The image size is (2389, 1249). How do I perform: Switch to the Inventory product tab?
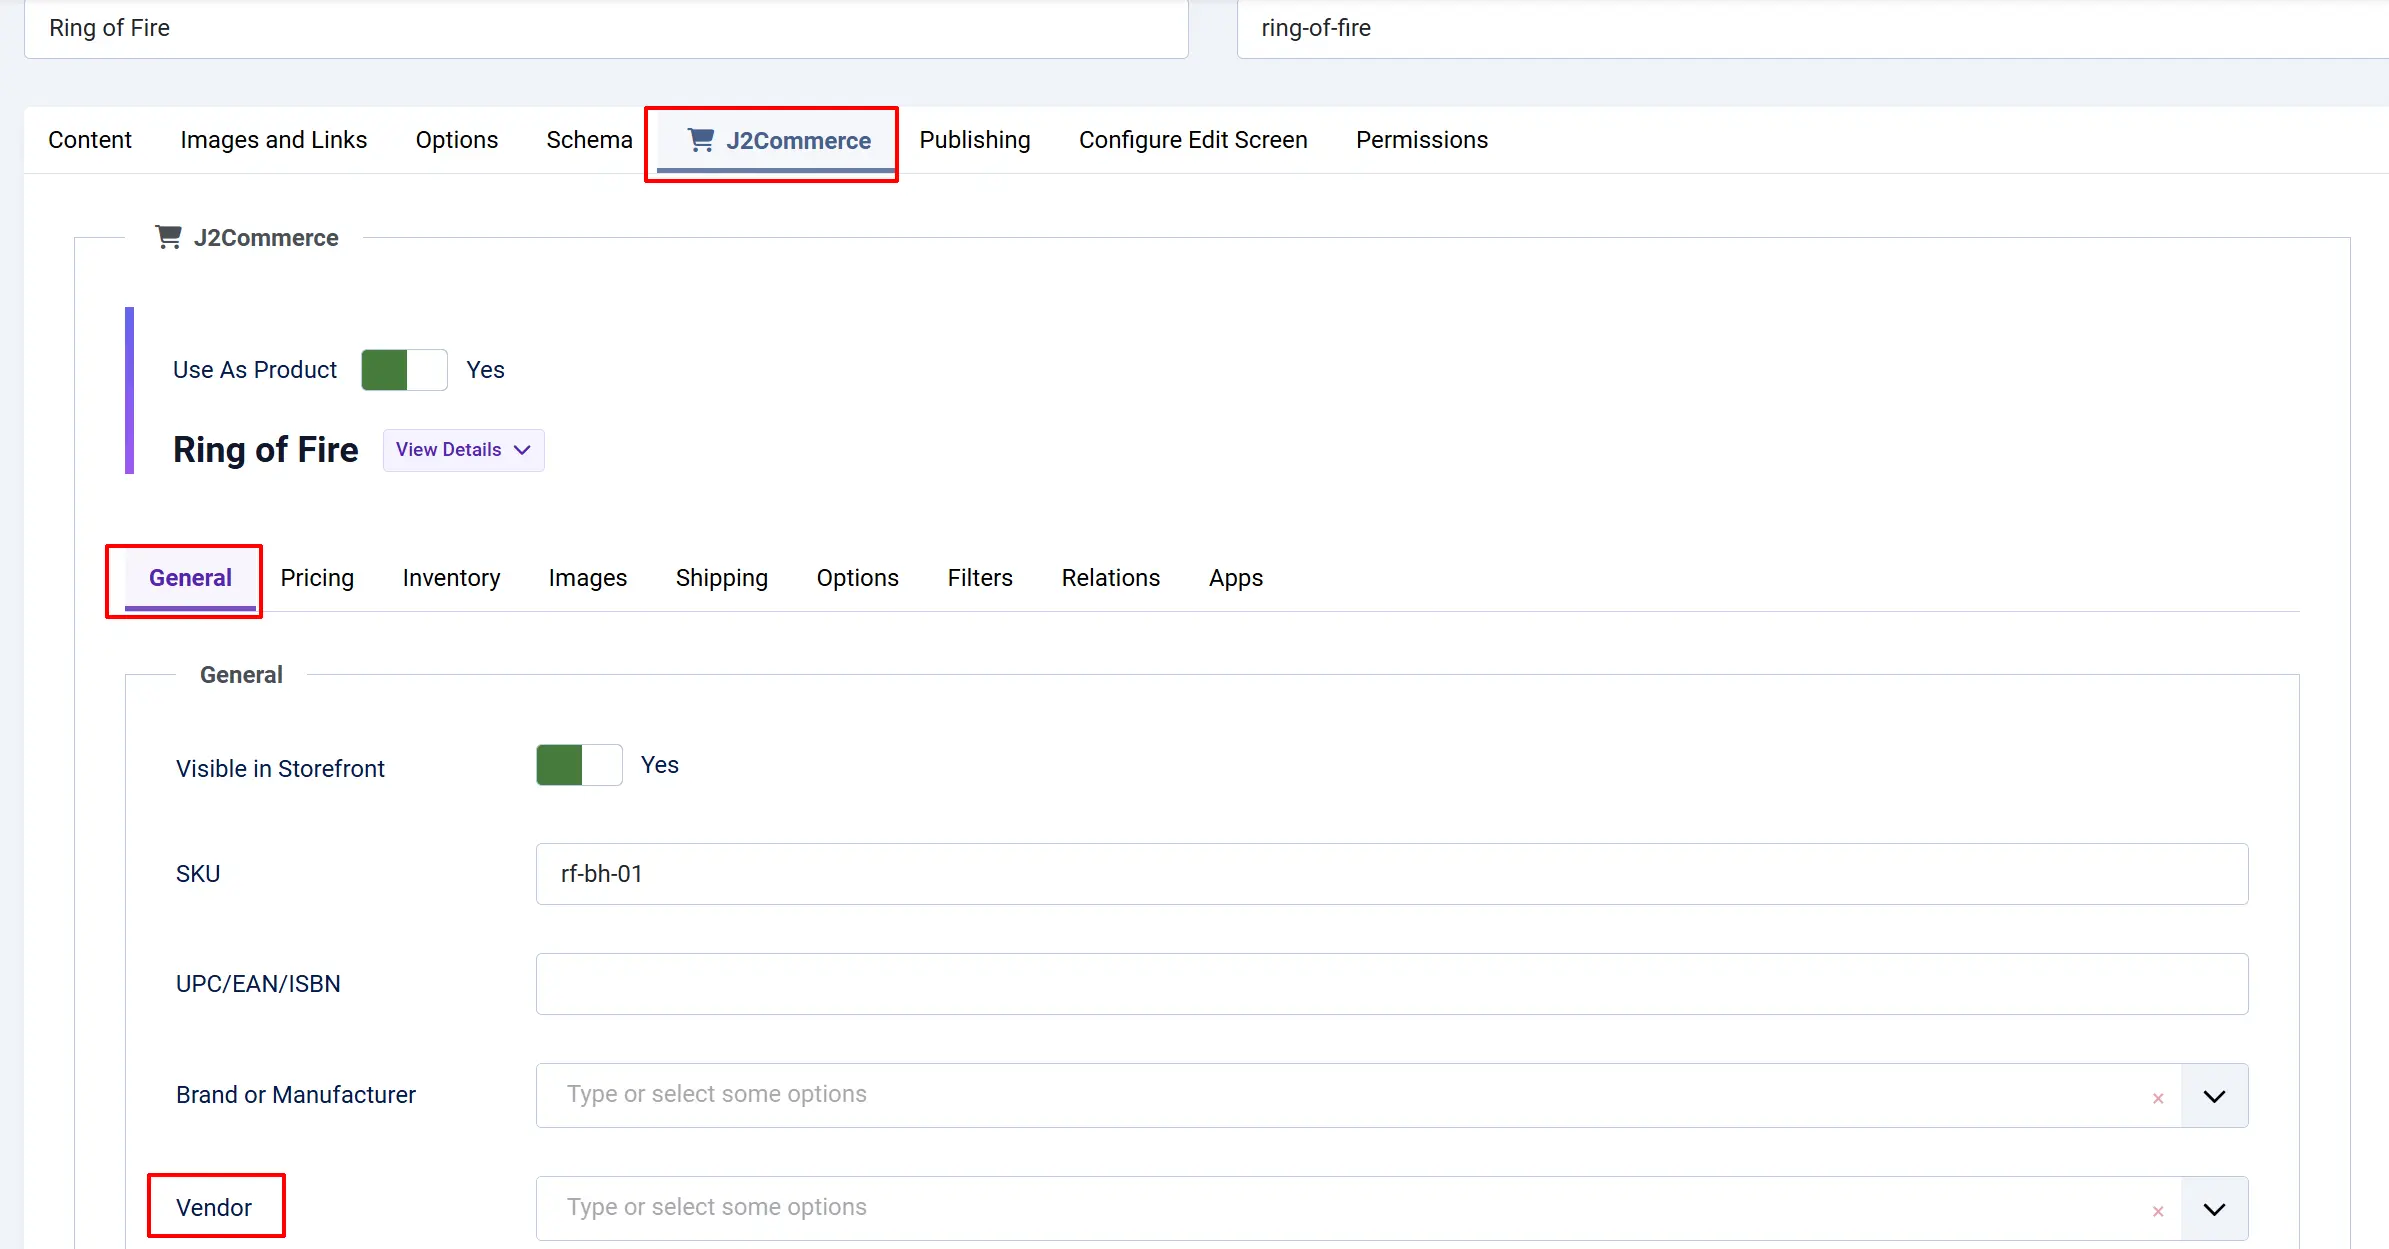pos(451,578)
